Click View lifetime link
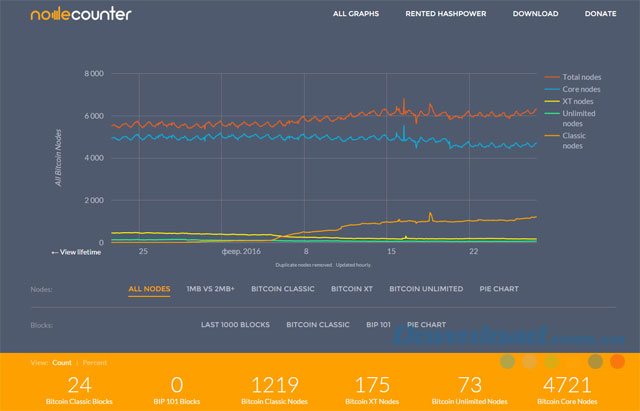 (76, 252)
